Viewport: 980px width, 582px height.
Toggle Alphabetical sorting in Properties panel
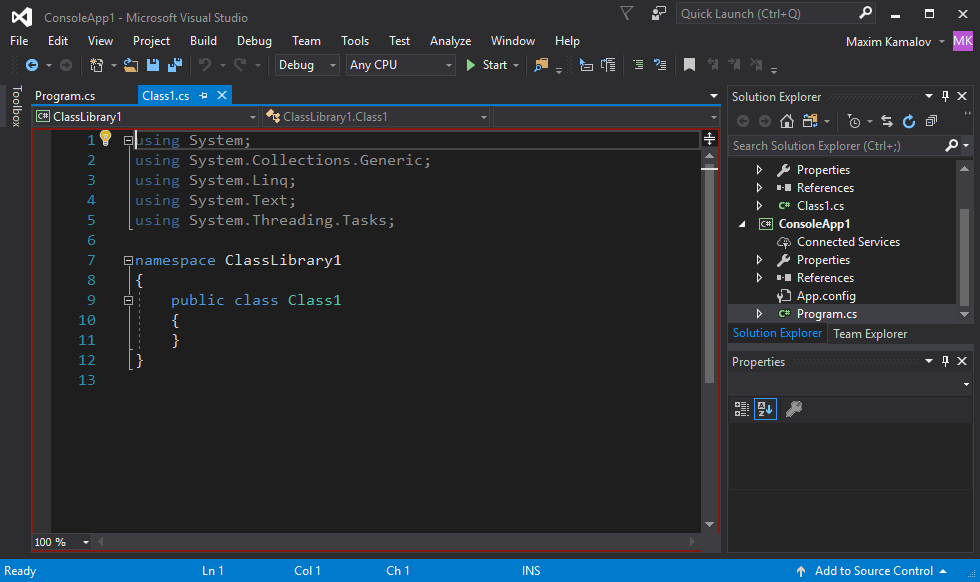pyautogui.click(x=765, y=409)
